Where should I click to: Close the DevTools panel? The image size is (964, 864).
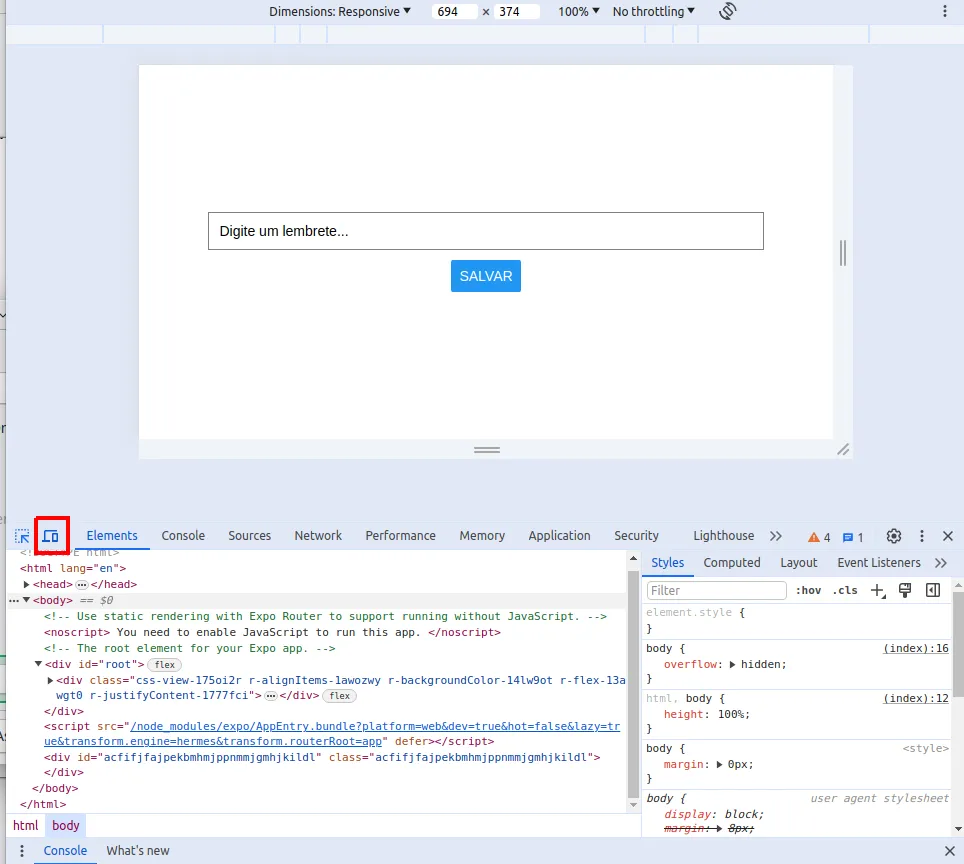948,536
